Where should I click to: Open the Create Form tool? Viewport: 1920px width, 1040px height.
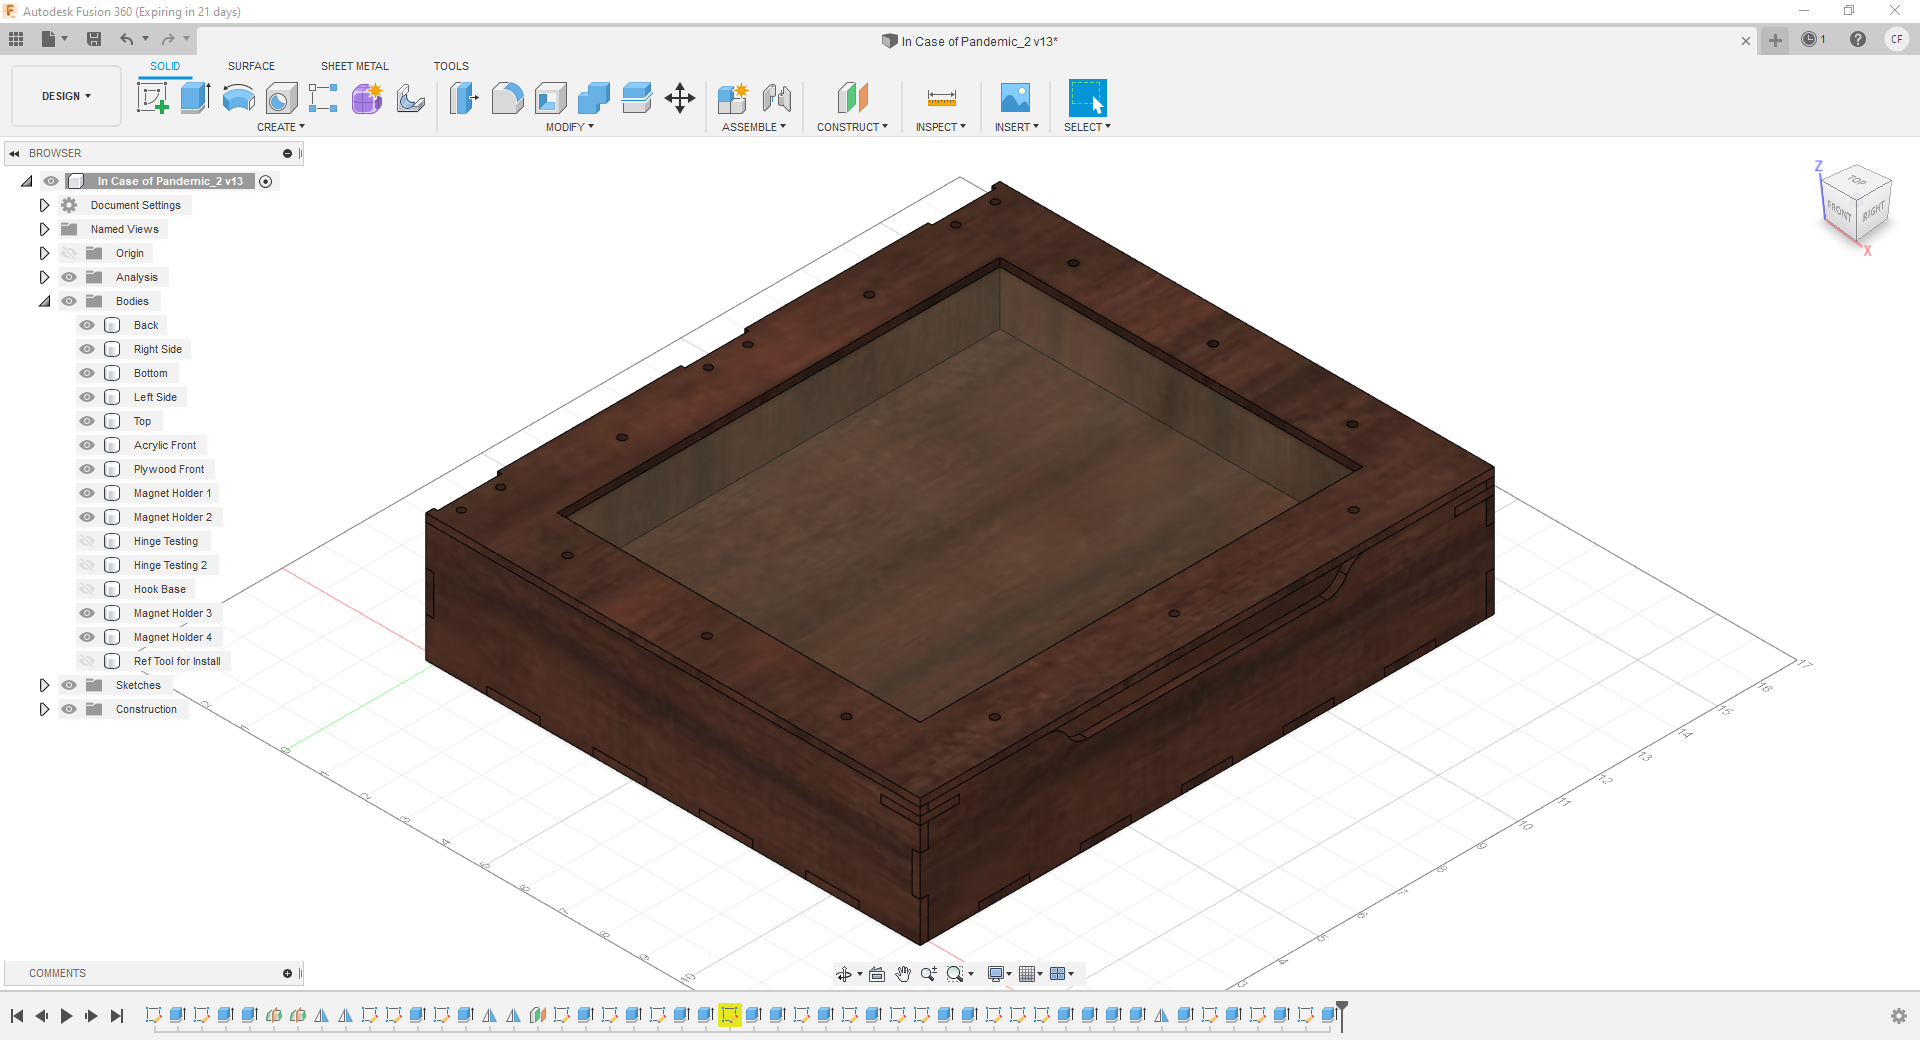(x=367, y=98)
